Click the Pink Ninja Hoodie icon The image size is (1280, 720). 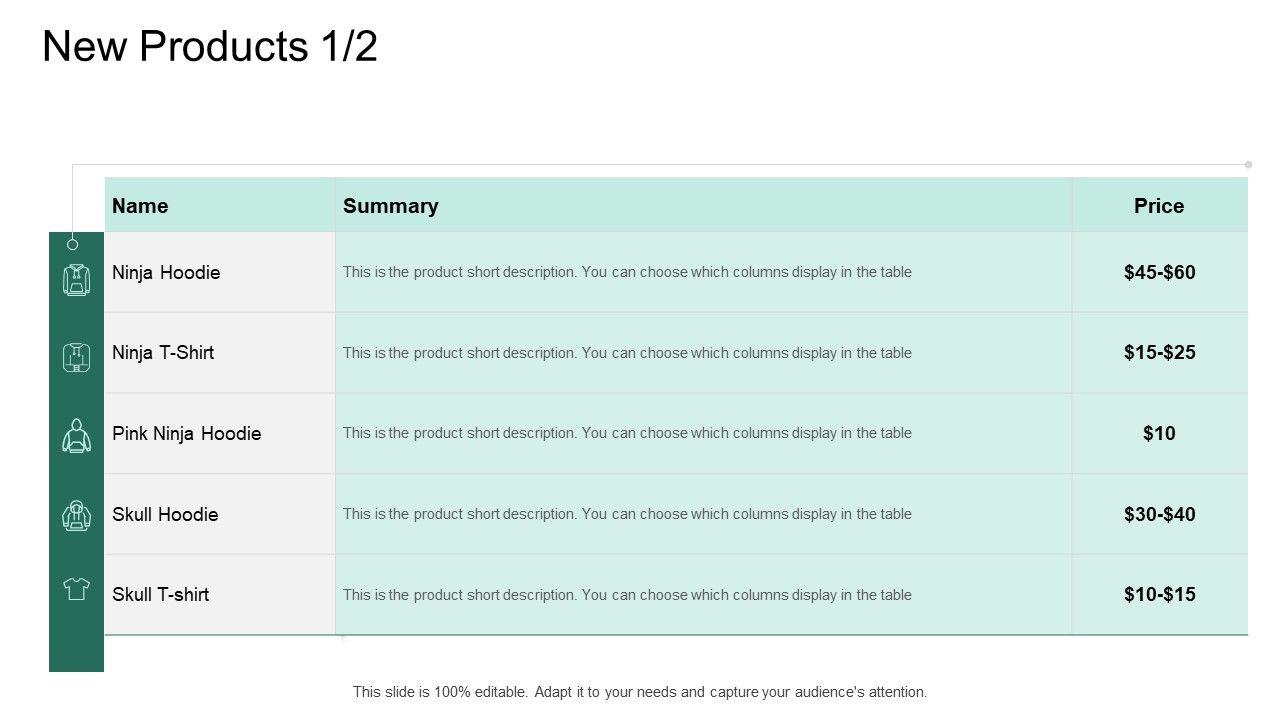click(x=77, y=436)
